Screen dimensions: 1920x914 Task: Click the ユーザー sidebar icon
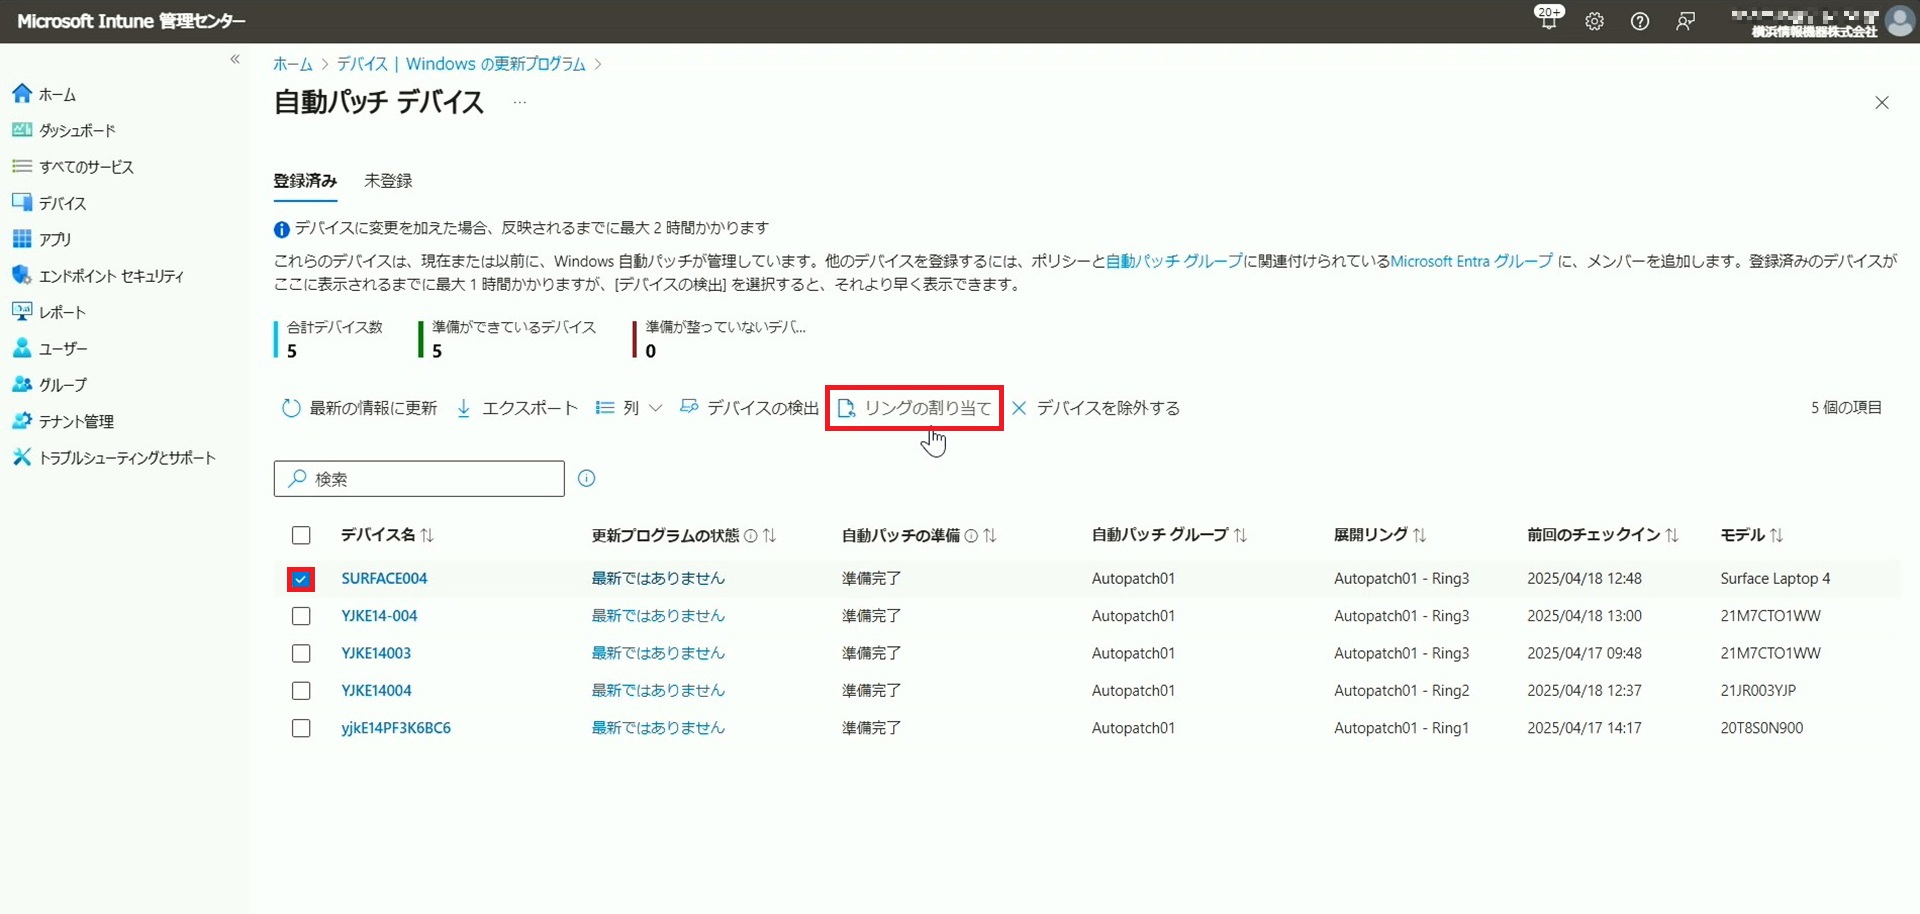(22, 348)
